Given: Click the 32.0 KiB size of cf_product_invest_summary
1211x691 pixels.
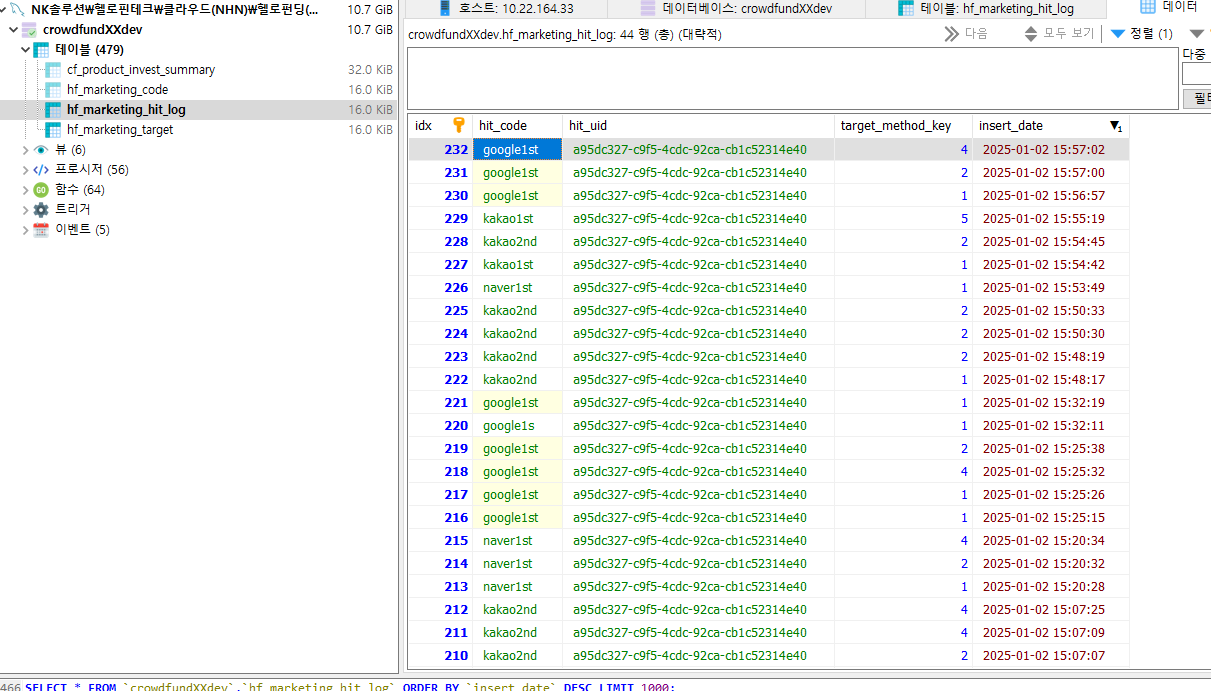Looking at the screenshot, I should point(370,70).
